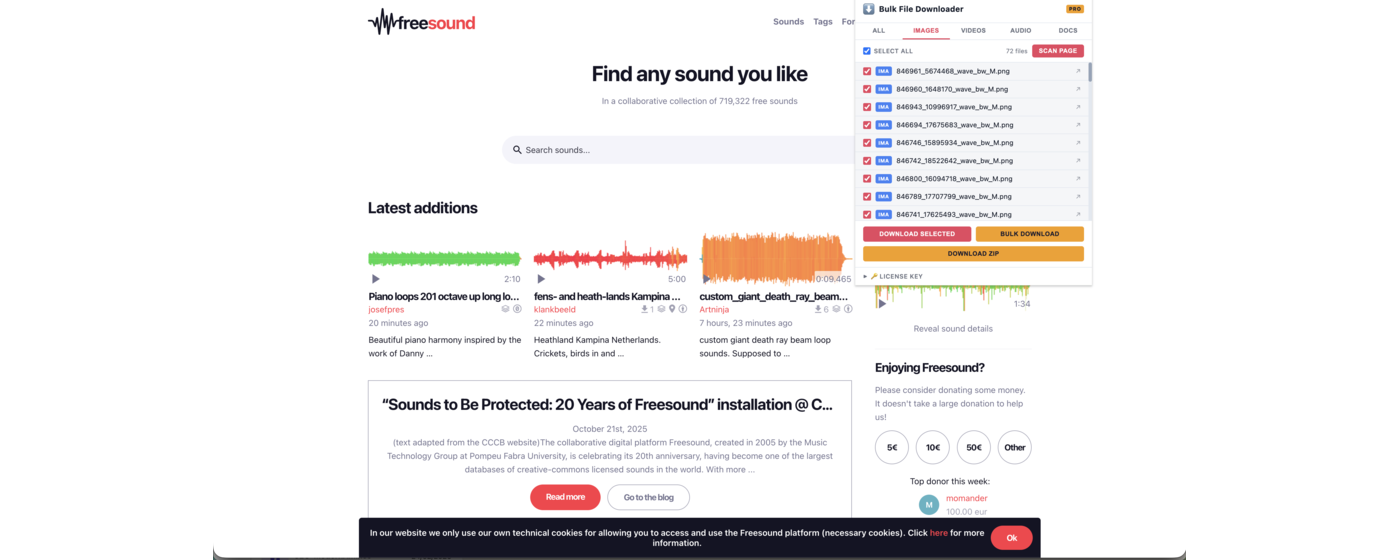This screenshot has width=1400, height=560.
Task: Click the download count icon on klankbeeld sound
Action: point(645,309)
